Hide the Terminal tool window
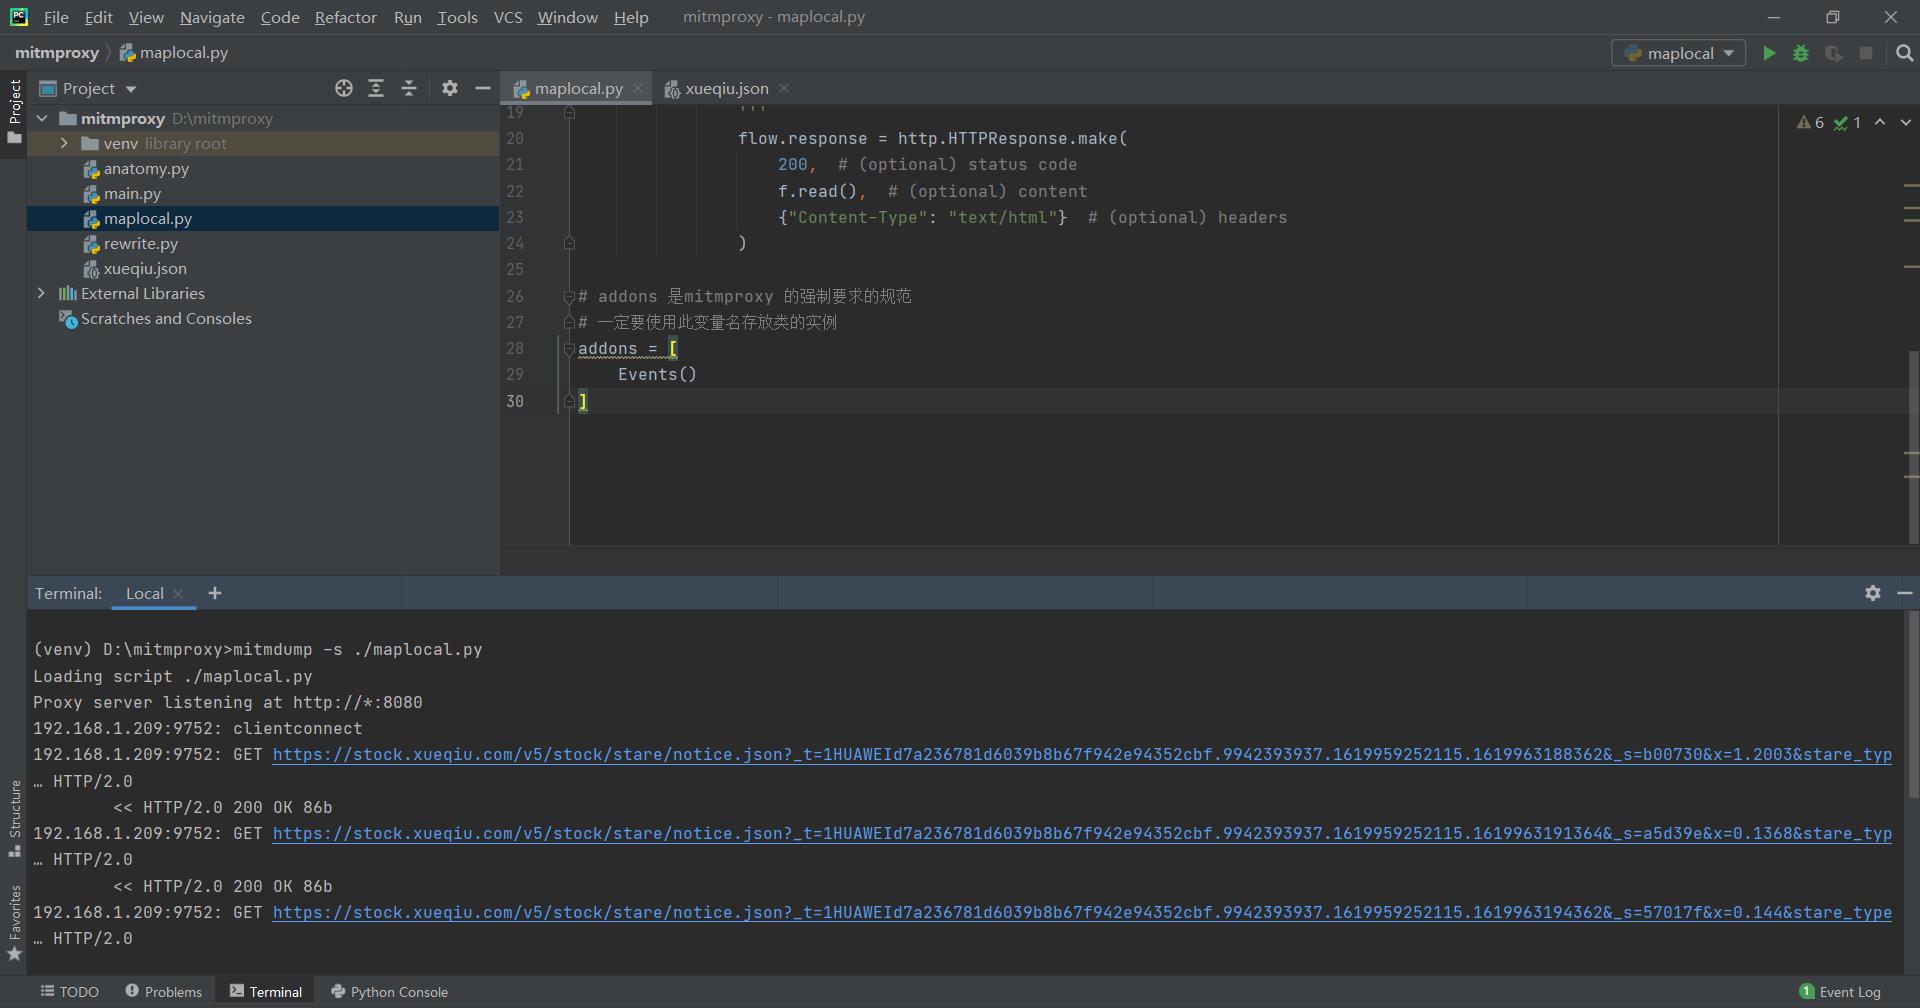 click(1905, 593)
